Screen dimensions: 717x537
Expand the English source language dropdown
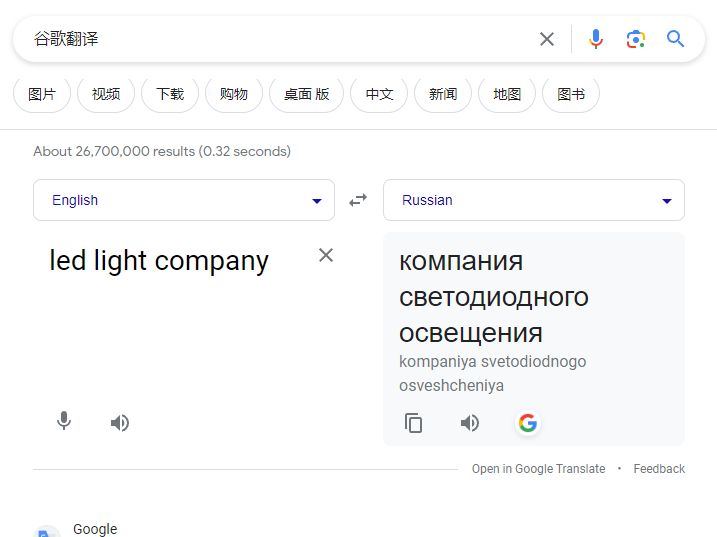click(184, 200)
